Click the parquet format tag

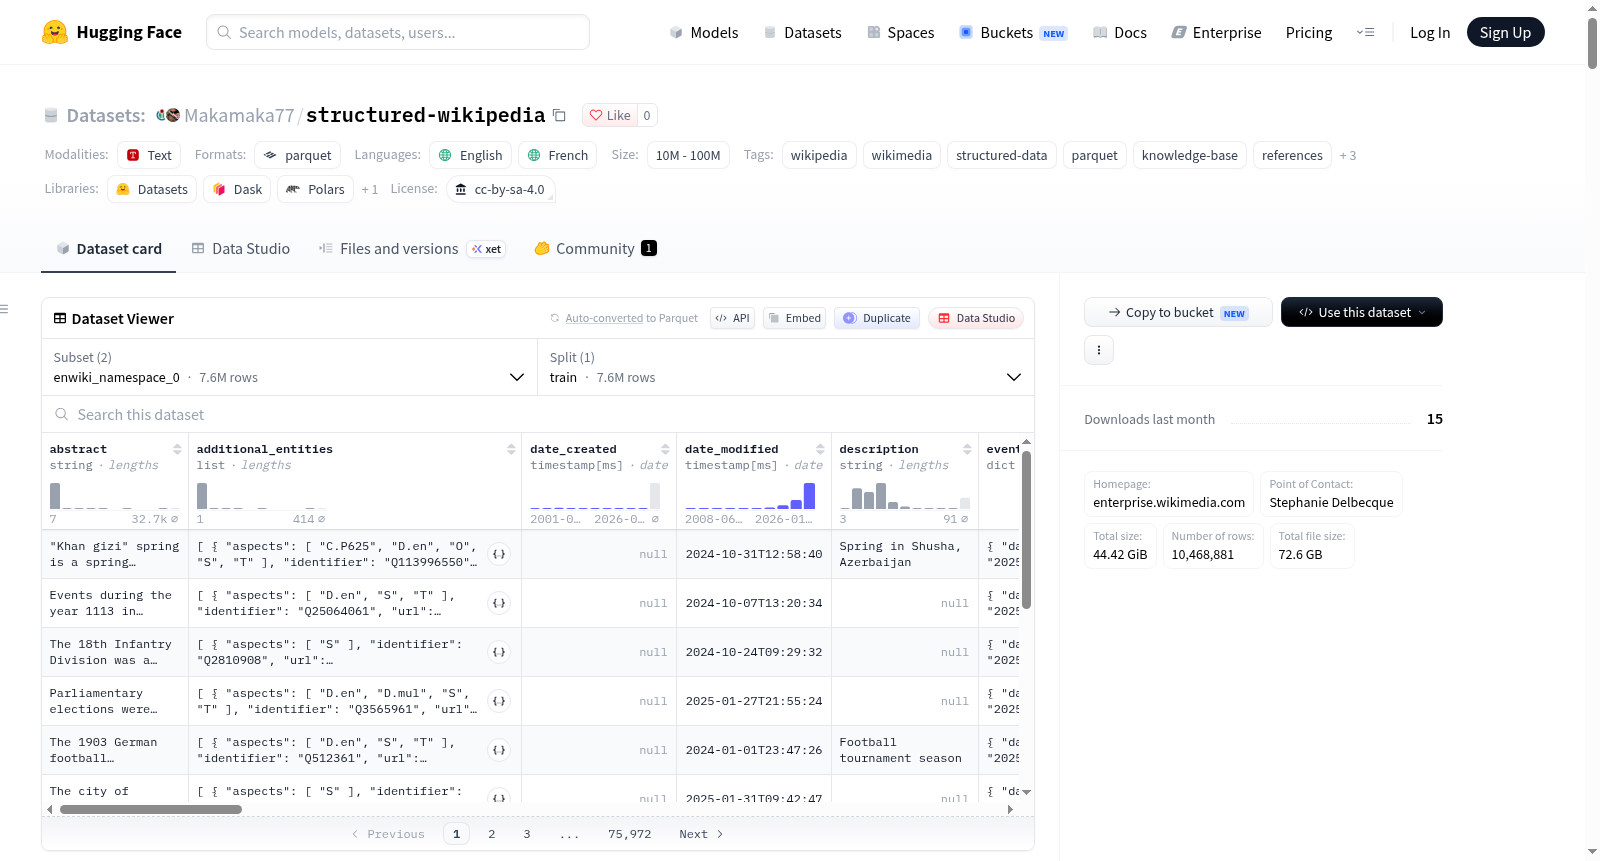point(298,155)
